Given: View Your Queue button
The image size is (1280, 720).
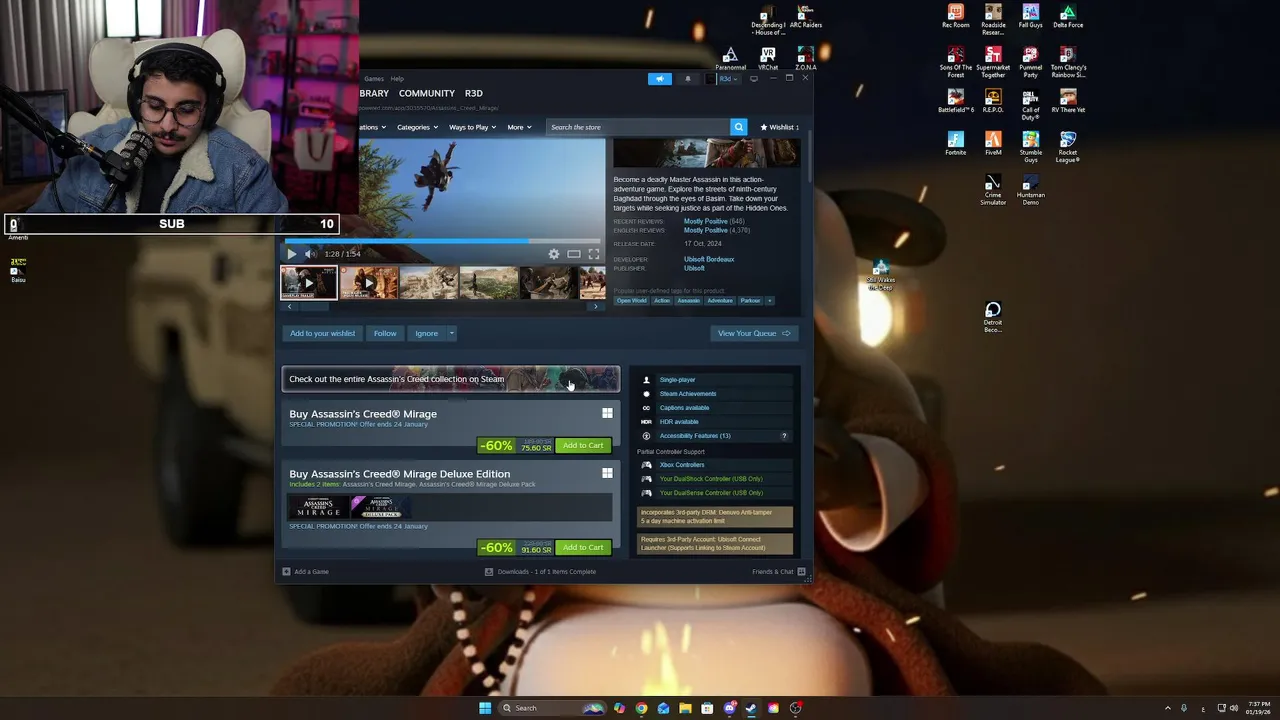Looking at the screenshot, I should pos(754,333).
